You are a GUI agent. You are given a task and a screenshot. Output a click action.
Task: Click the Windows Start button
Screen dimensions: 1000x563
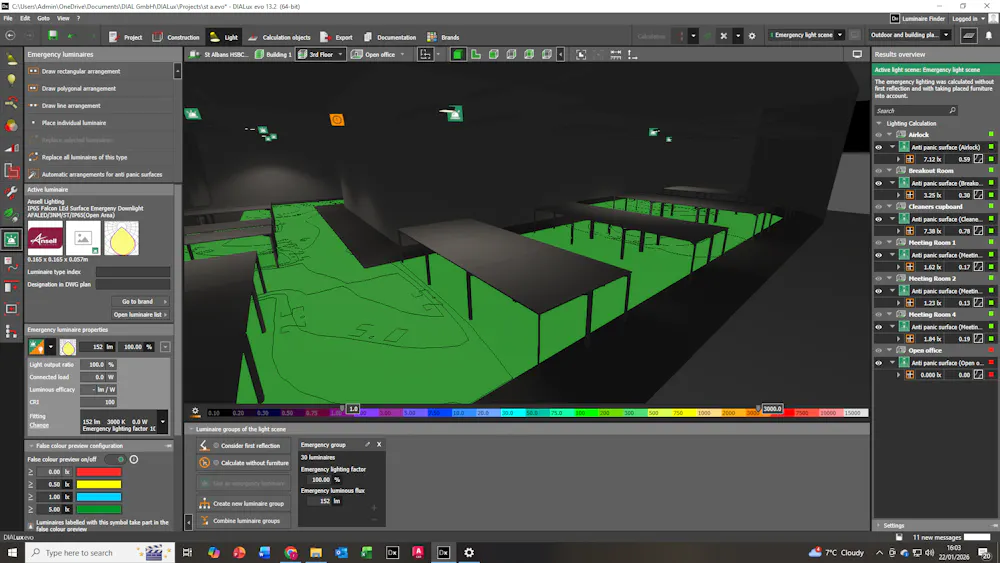coord(11,553)
